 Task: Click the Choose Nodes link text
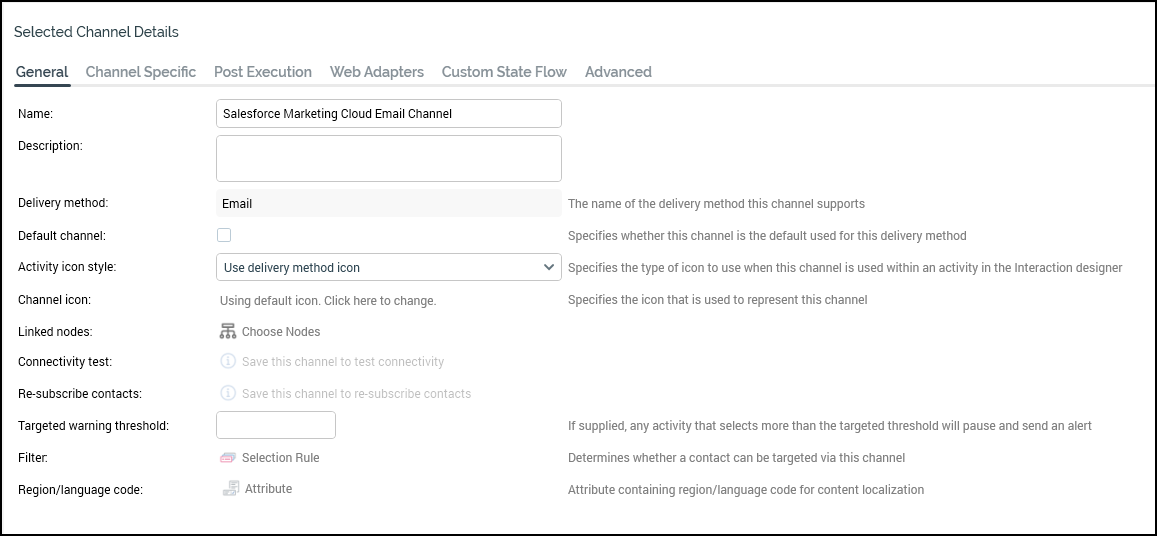pos(281,332)
